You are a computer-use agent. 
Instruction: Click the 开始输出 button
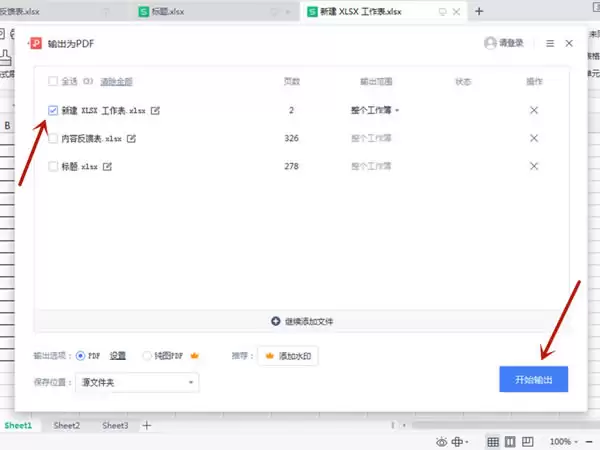coord(533,379)
